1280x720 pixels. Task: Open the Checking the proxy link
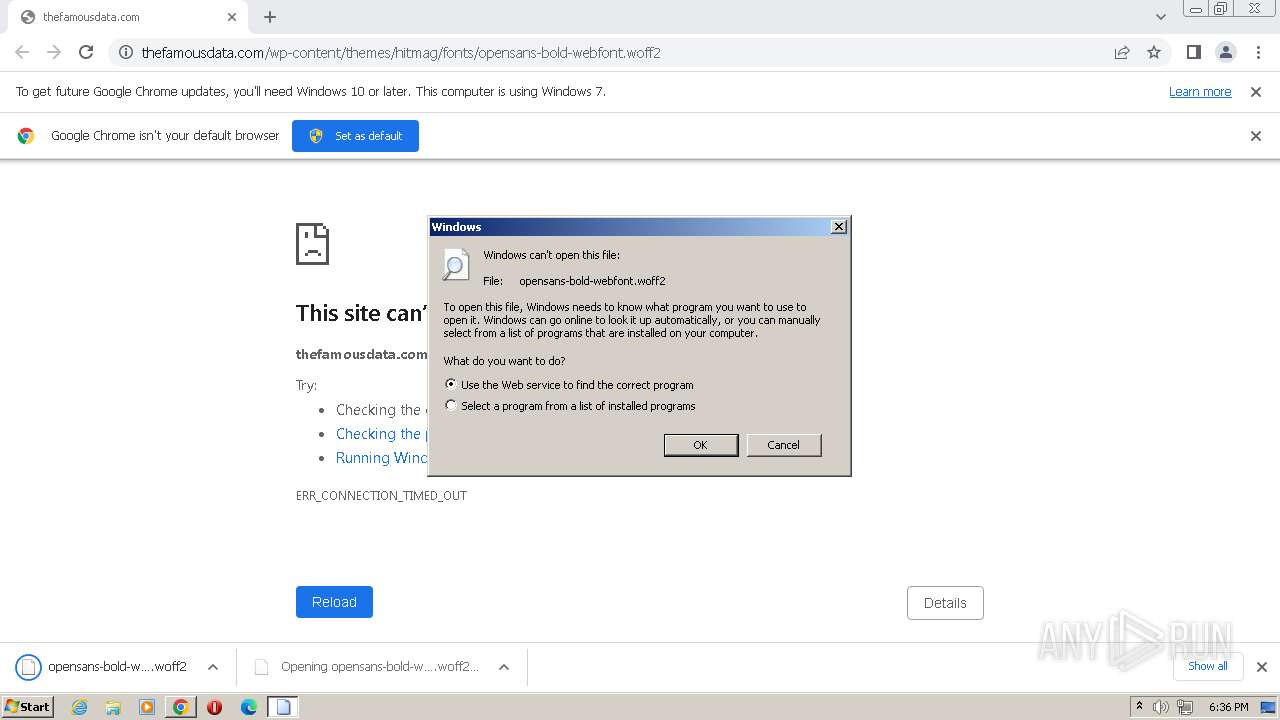coord(381,434)
